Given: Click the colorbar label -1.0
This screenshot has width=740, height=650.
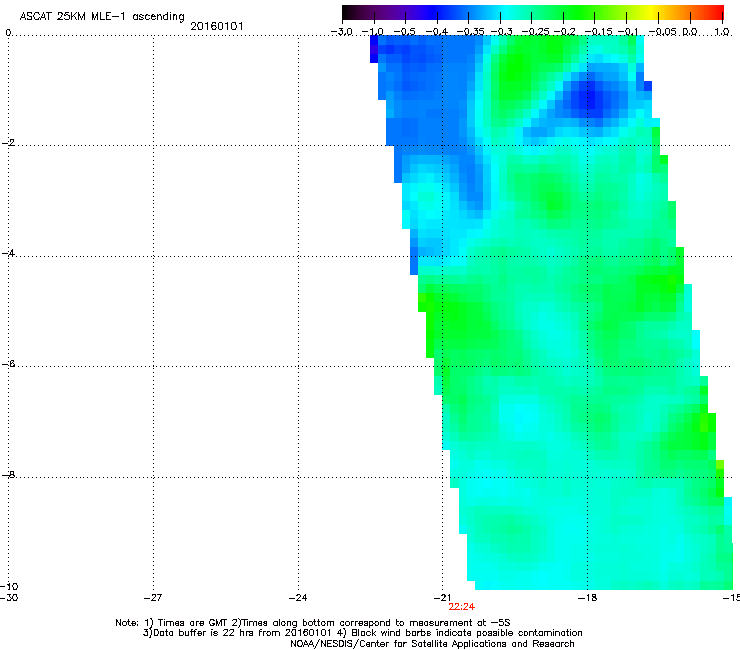Looking at the screenshot, I should click(372, 32).
